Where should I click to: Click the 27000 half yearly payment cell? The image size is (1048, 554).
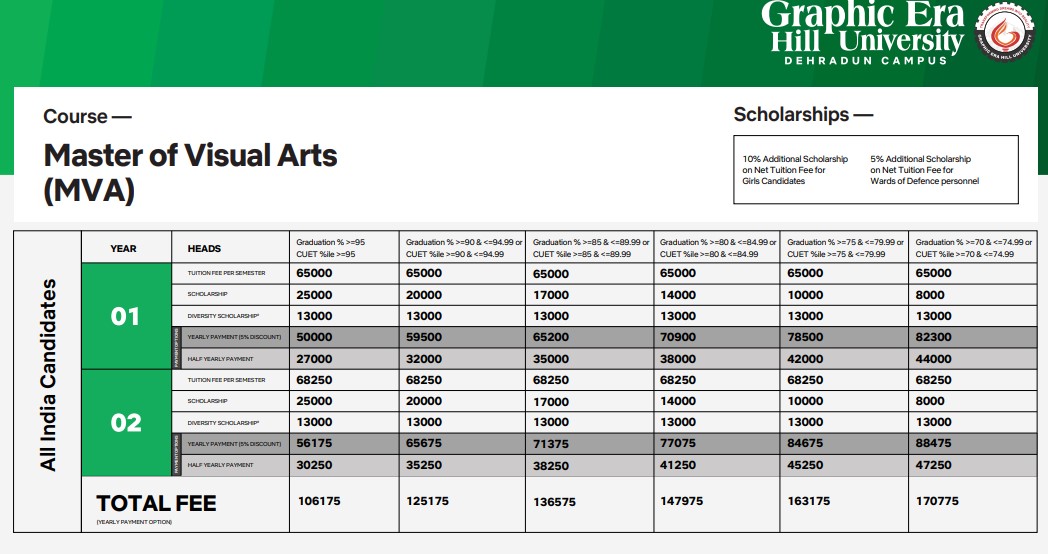tap(315, 359)
